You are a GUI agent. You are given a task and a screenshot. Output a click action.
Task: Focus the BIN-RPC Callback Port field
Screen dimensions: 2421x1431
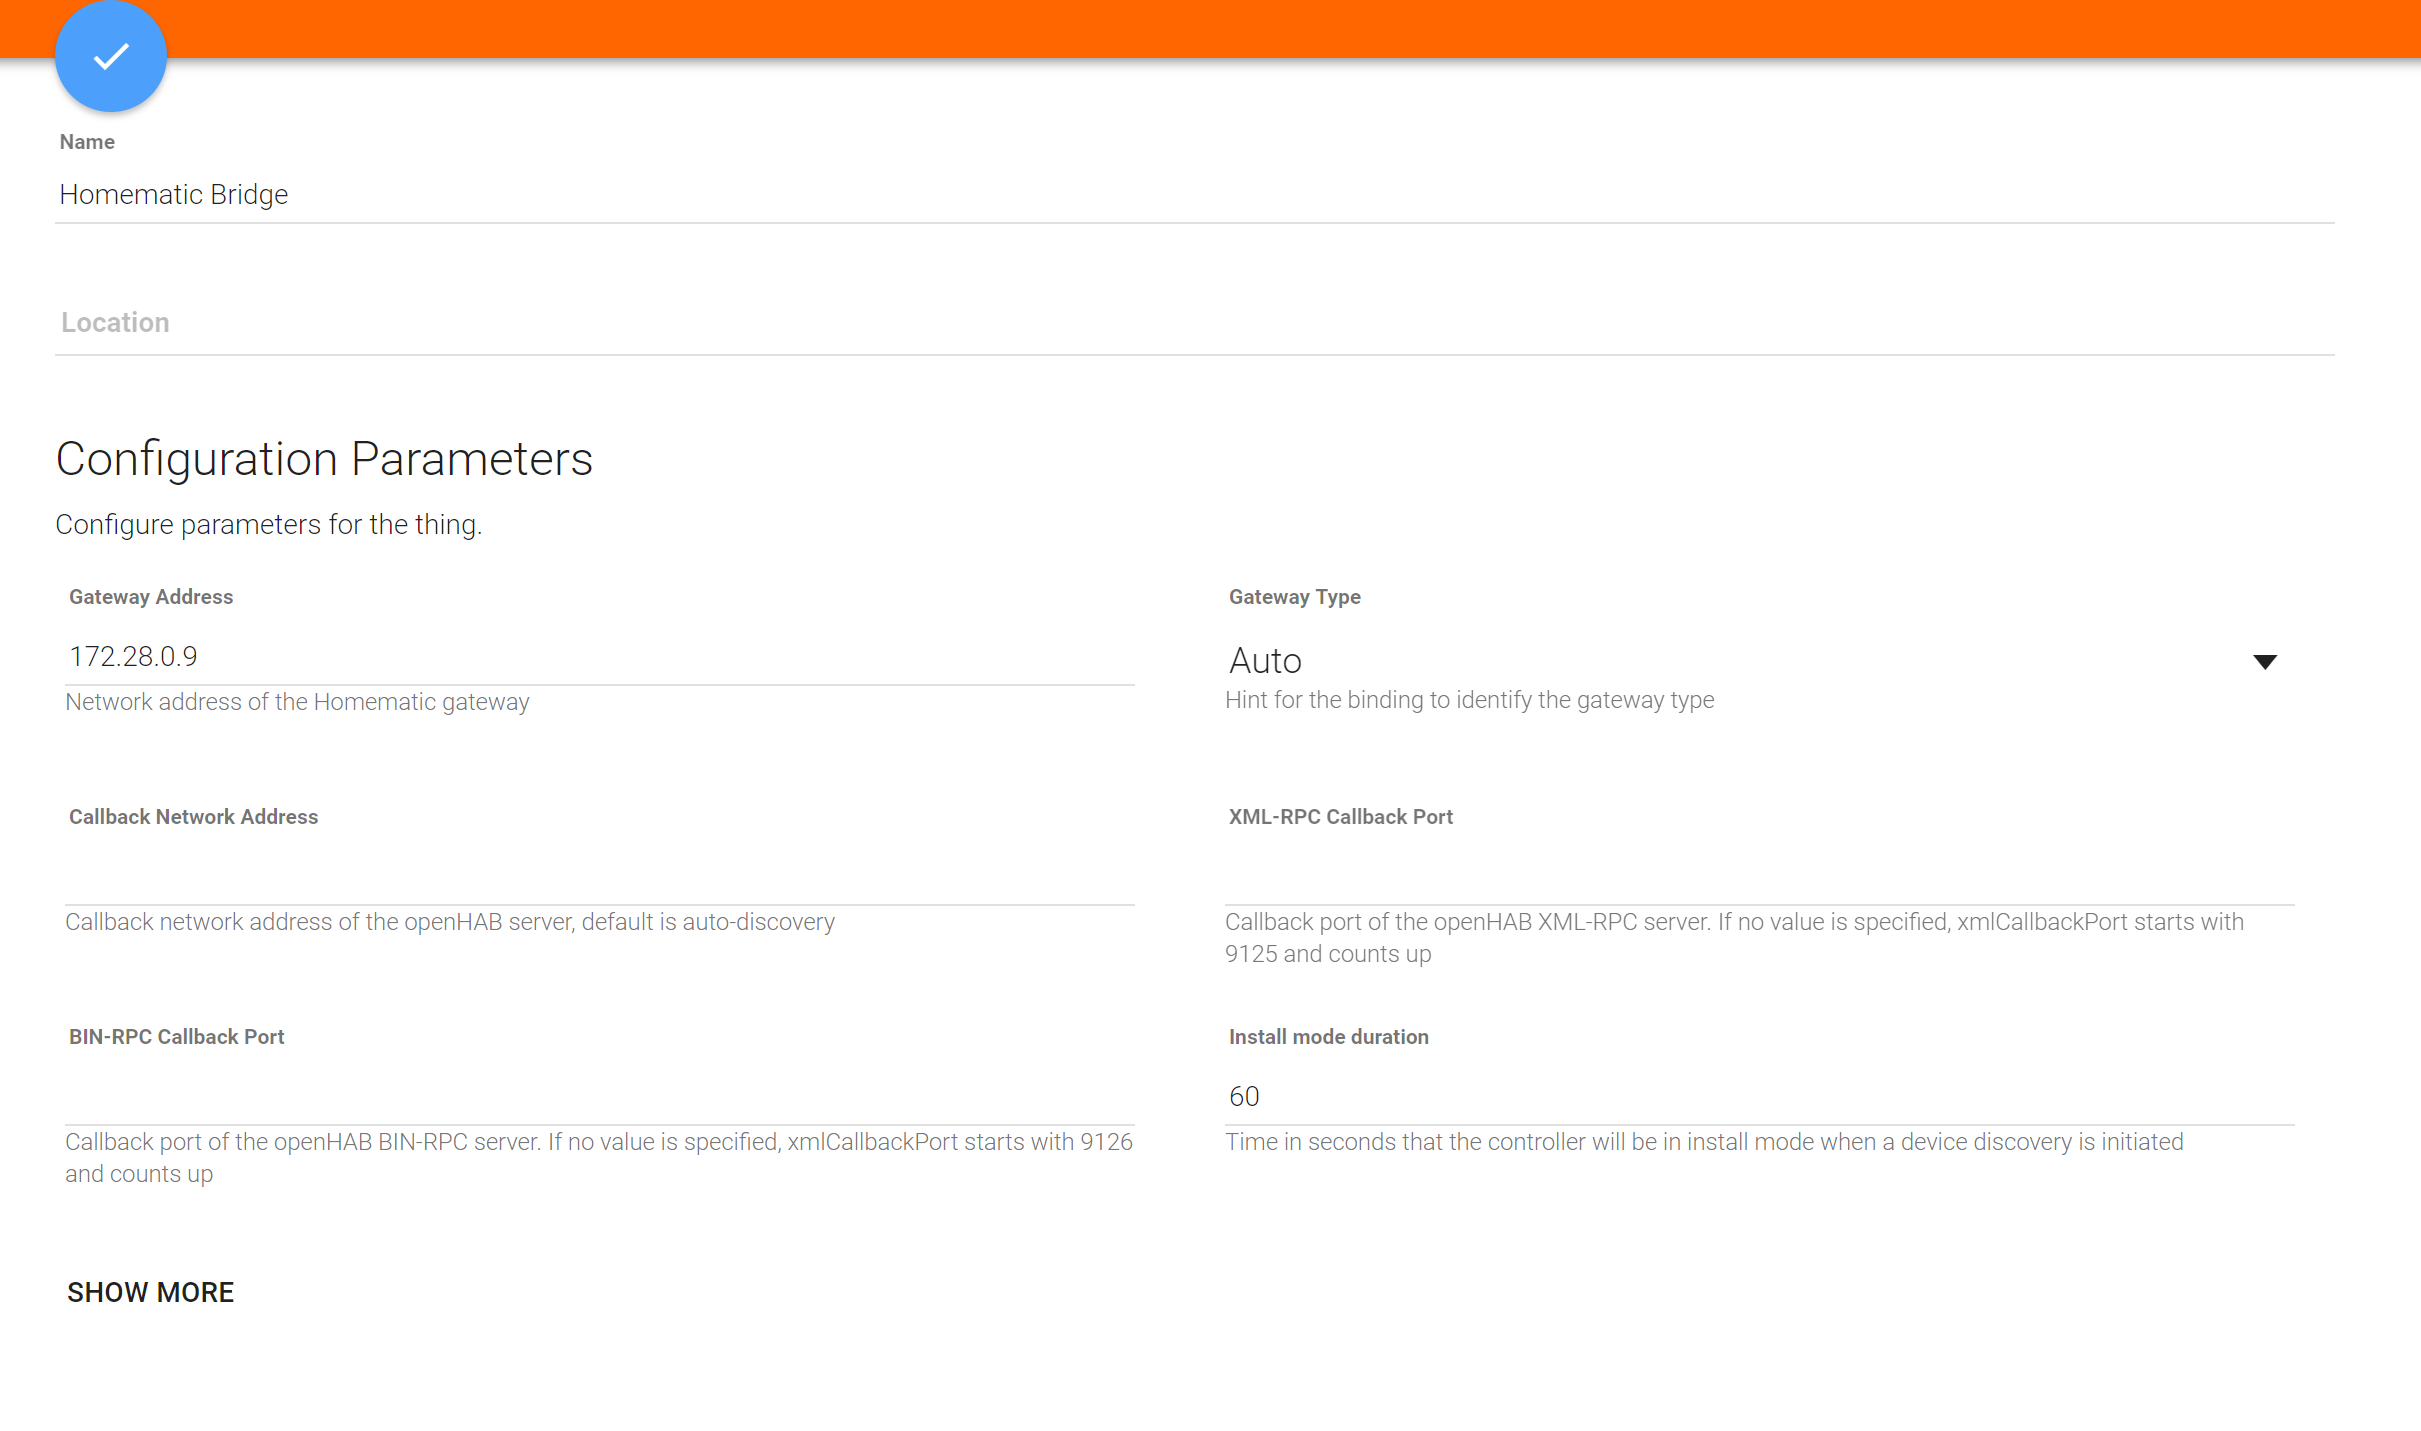(x=600, y=1098)
